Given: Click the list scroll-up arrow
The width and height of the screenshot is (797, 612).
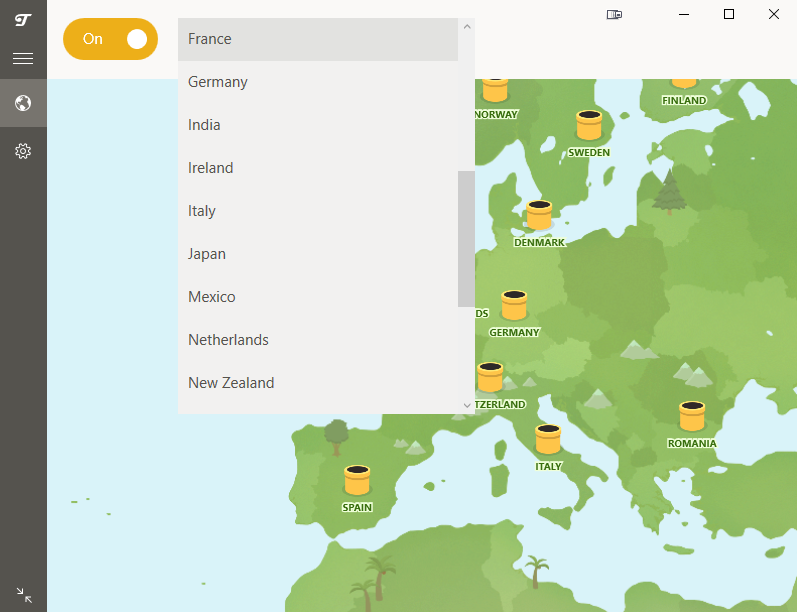Looking at the screenshot, I should [x=467, y=26].
